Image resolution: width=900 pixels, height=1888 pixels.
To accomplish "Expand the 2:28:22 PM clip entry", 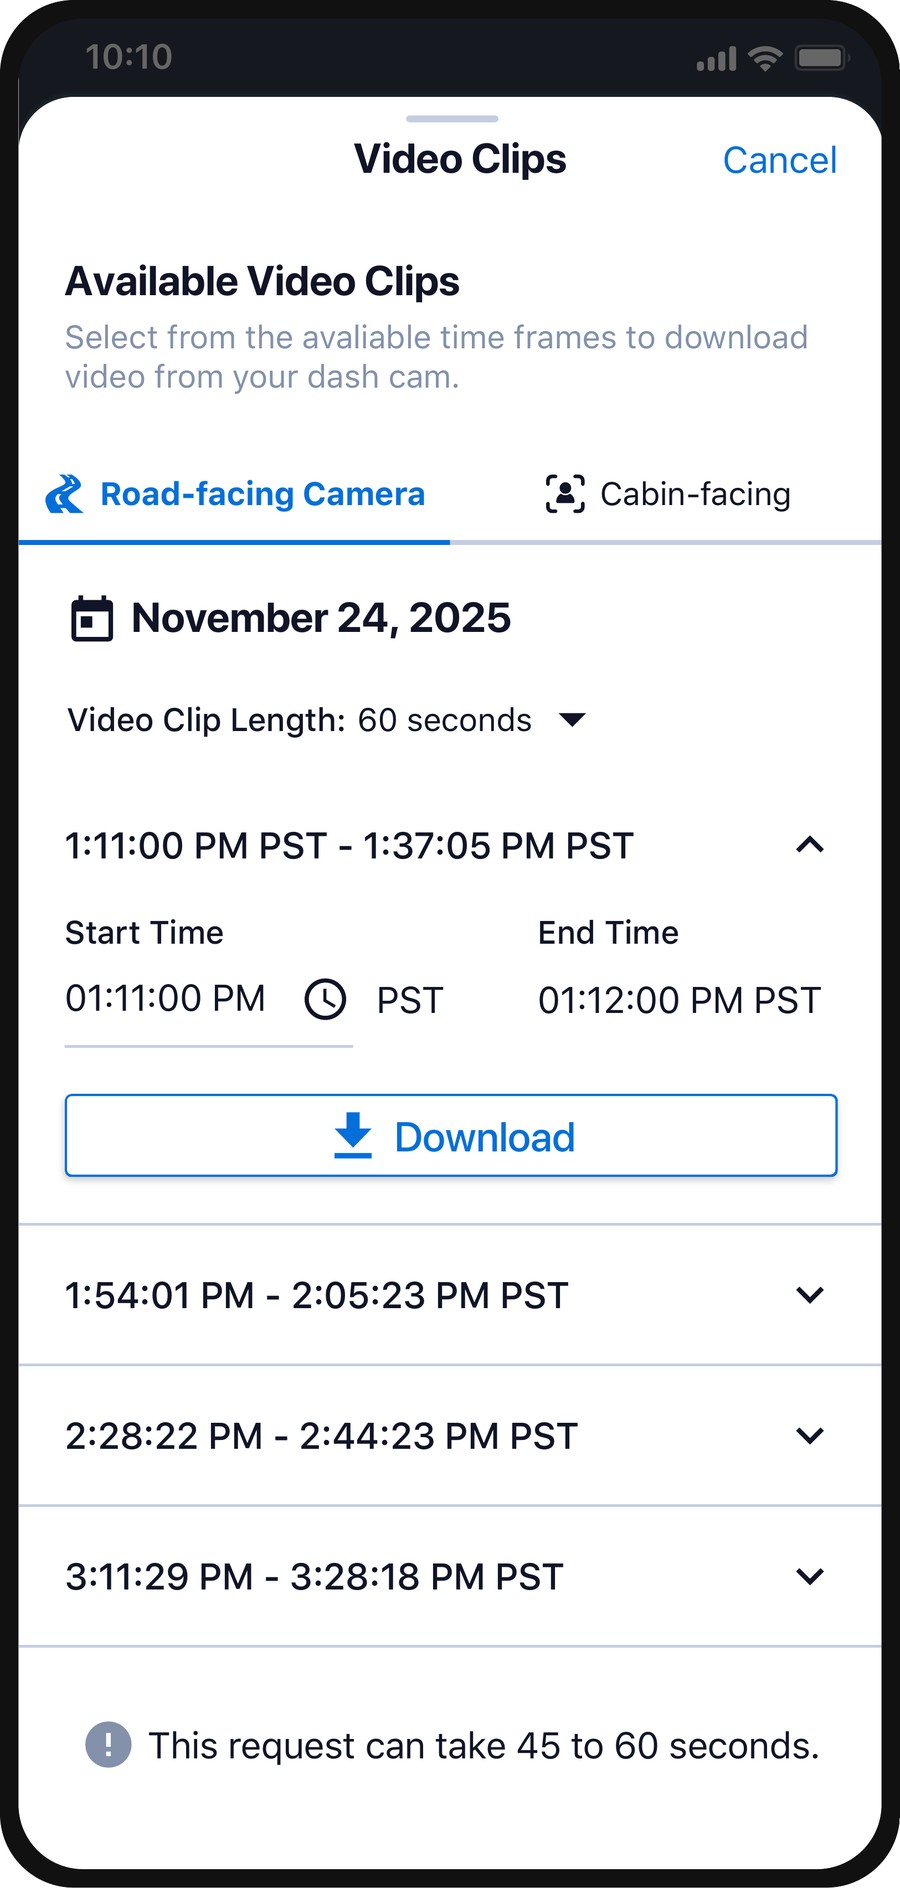I will (x=810, y=1435).
